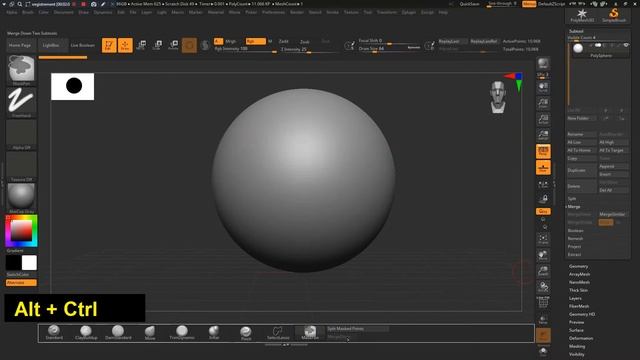Click the Duplicate subtool button
Screen dimensions: 640x360
pos(582,170)
